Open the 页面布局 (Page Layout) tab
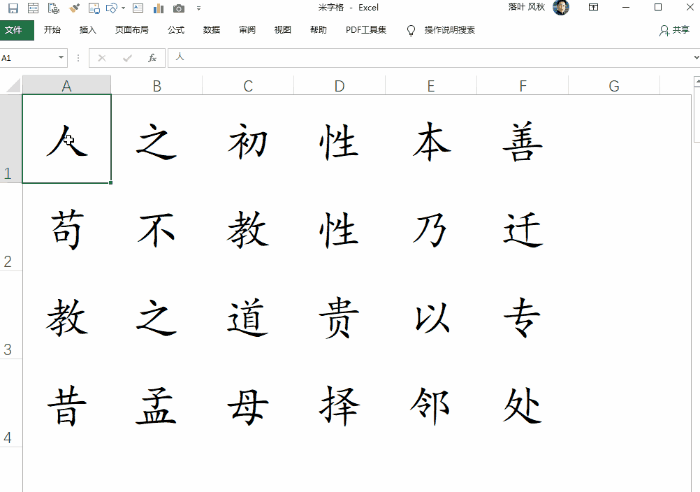 coord(132,30)
